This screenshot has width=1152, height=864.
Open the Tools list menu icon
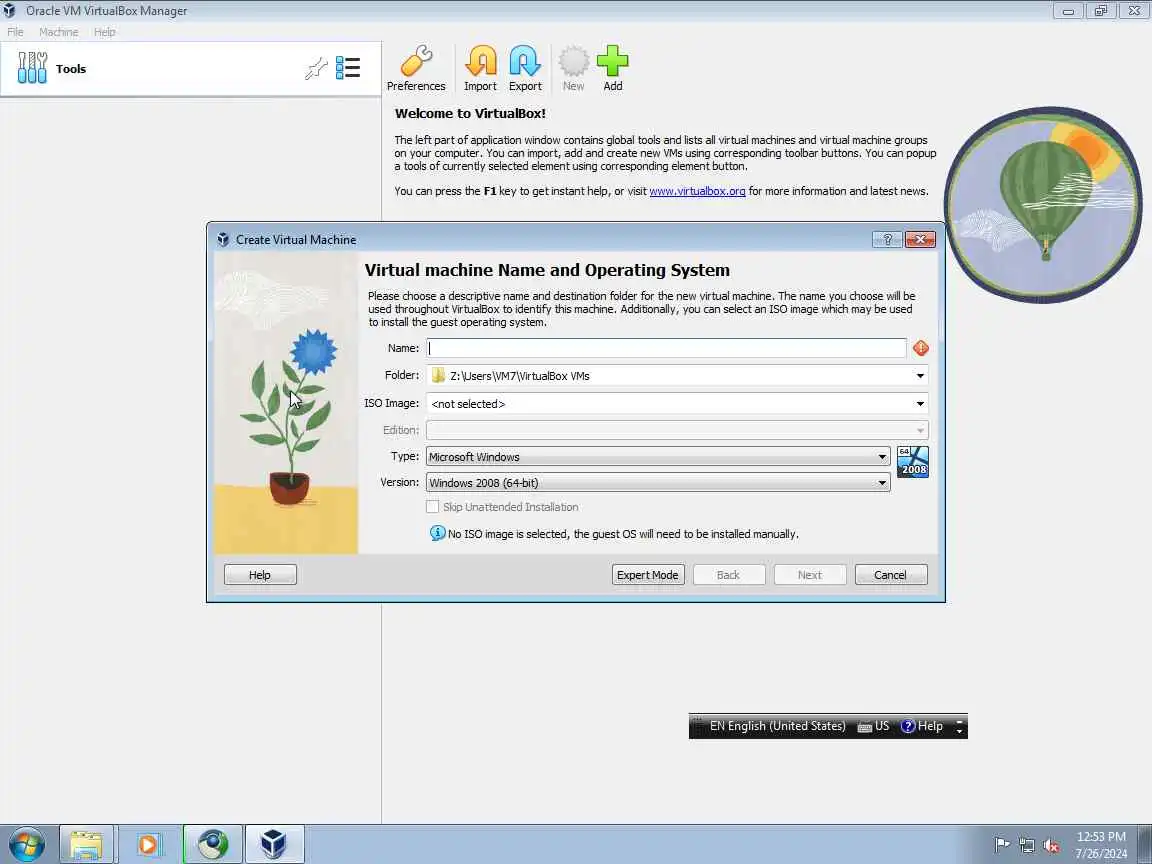coord(348,68)
